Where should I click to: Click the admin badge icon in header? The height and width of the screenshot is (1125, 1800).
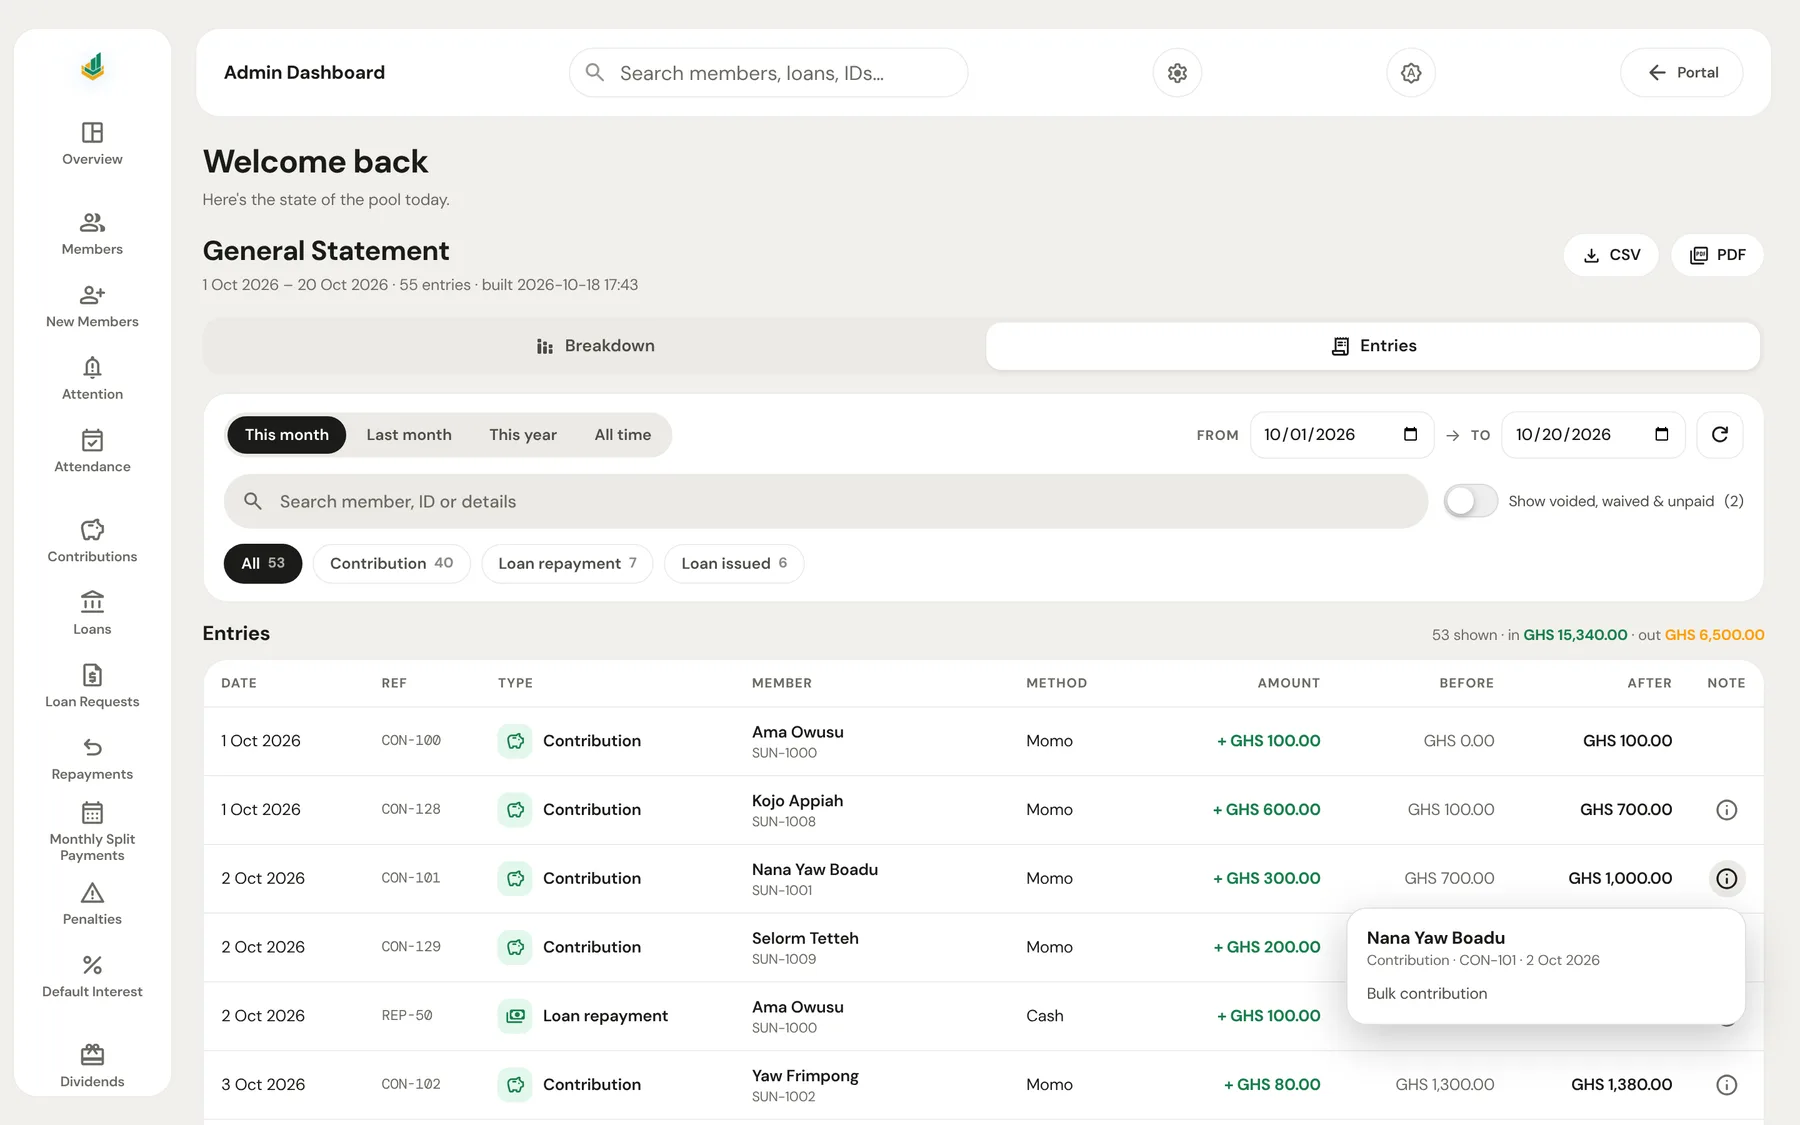(x=1411, y=73)
